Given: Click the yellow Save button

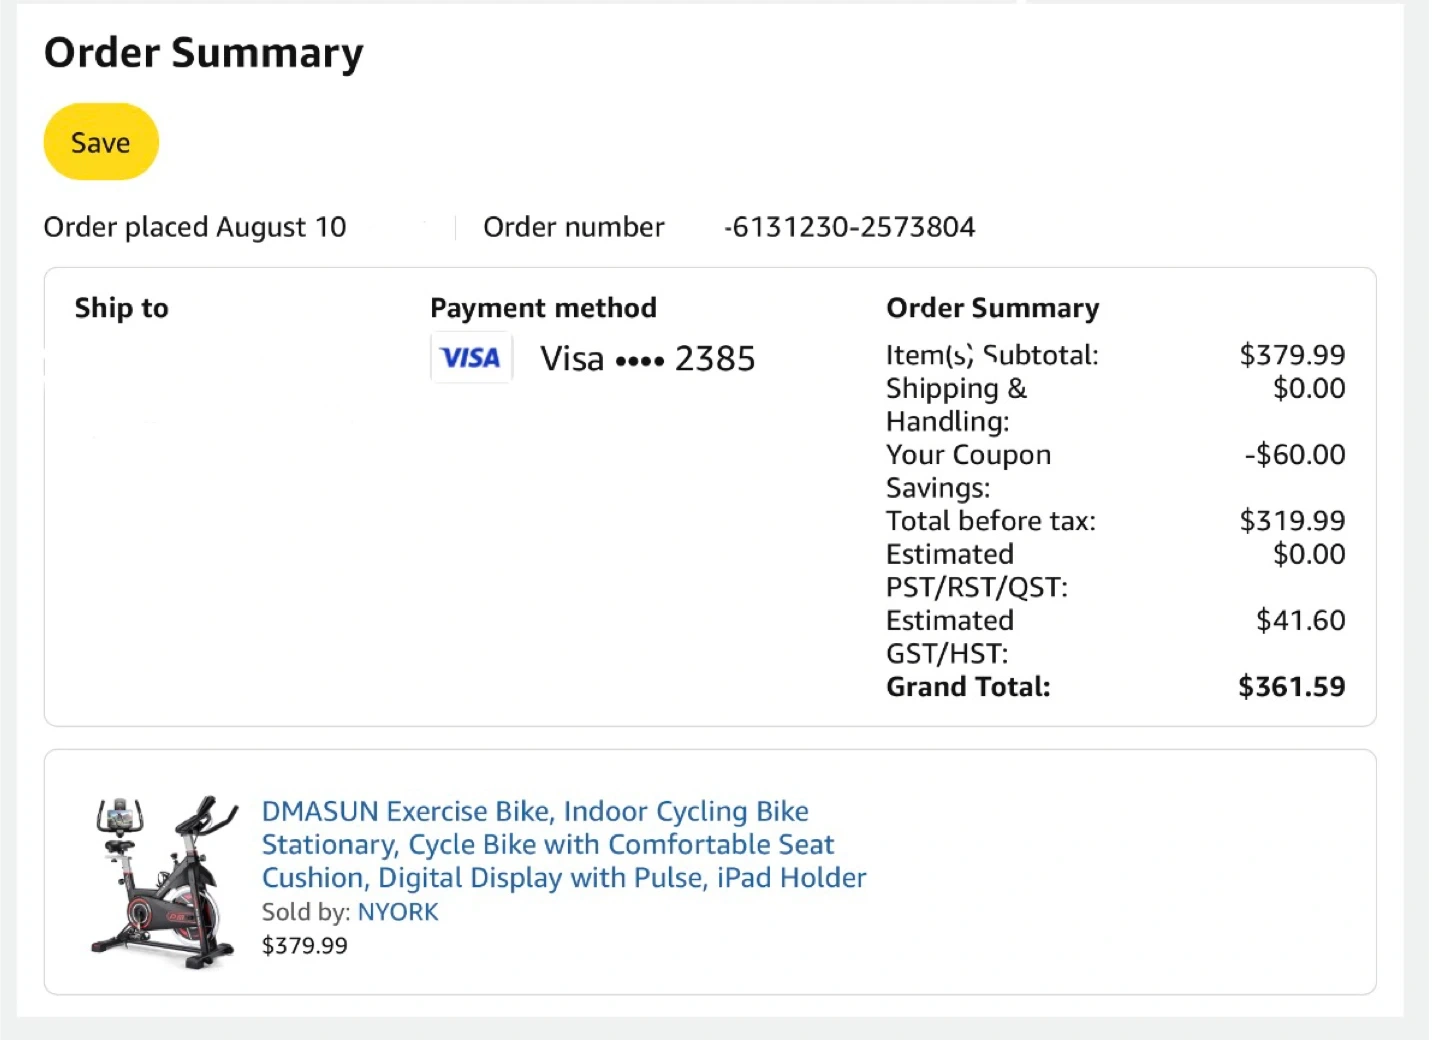Looking at the screenshot, I should tap(101, 142).
